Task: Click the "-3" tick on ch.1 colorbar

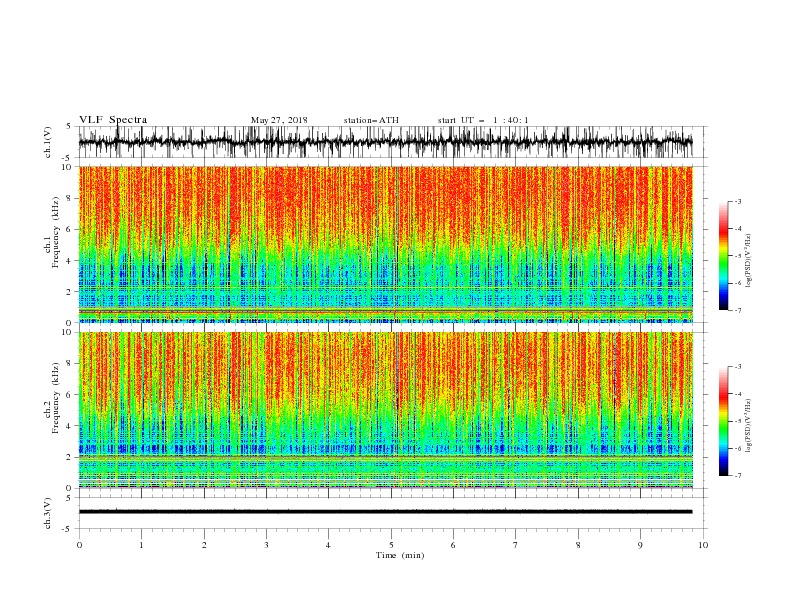Action: [x=738, y=201]
